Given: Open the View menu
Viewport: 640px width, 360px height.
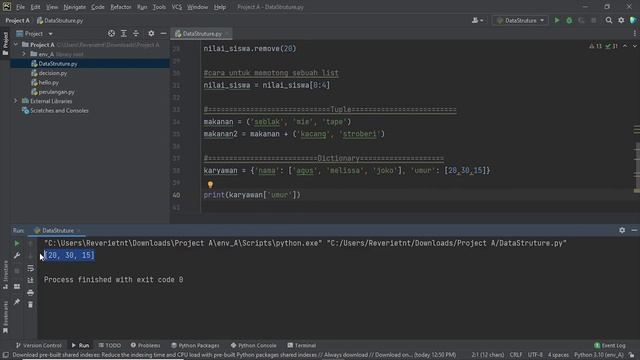Looking at the screenshot, I should click(x=52, y=7).
